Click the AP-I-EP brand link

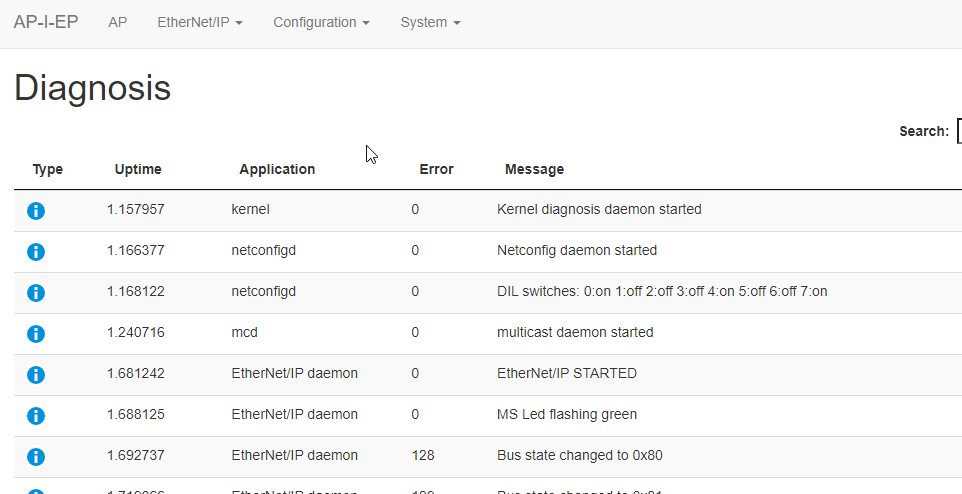[46, 22]
